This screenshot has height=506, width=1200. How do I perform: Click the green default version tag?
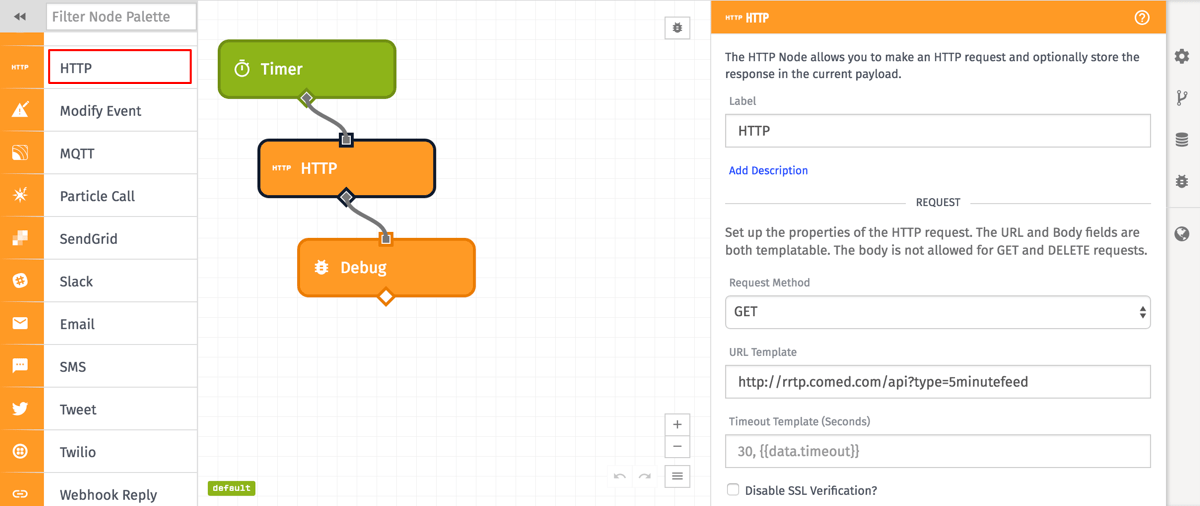click(x=231, y=488)
